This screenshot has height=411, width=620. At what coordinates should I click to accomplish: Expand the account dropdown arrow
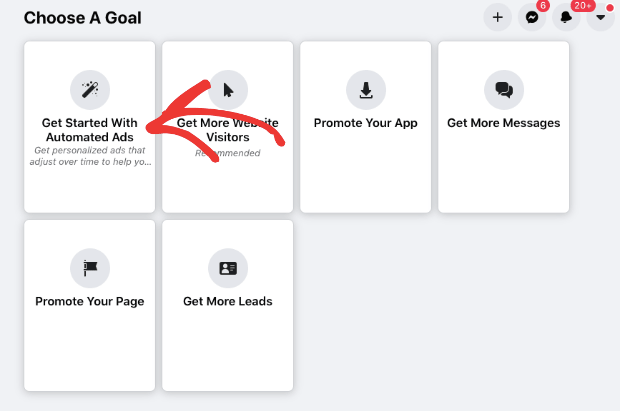click(600, 17)
